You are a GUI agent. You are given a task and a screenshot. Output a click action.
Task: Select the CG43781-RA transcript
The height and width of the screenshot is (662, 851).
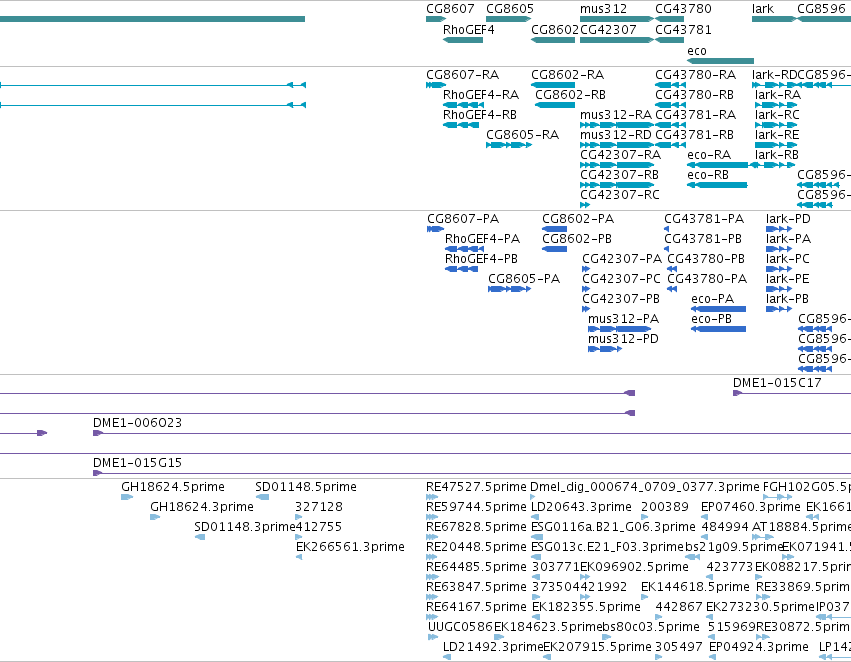coord(670,125)
